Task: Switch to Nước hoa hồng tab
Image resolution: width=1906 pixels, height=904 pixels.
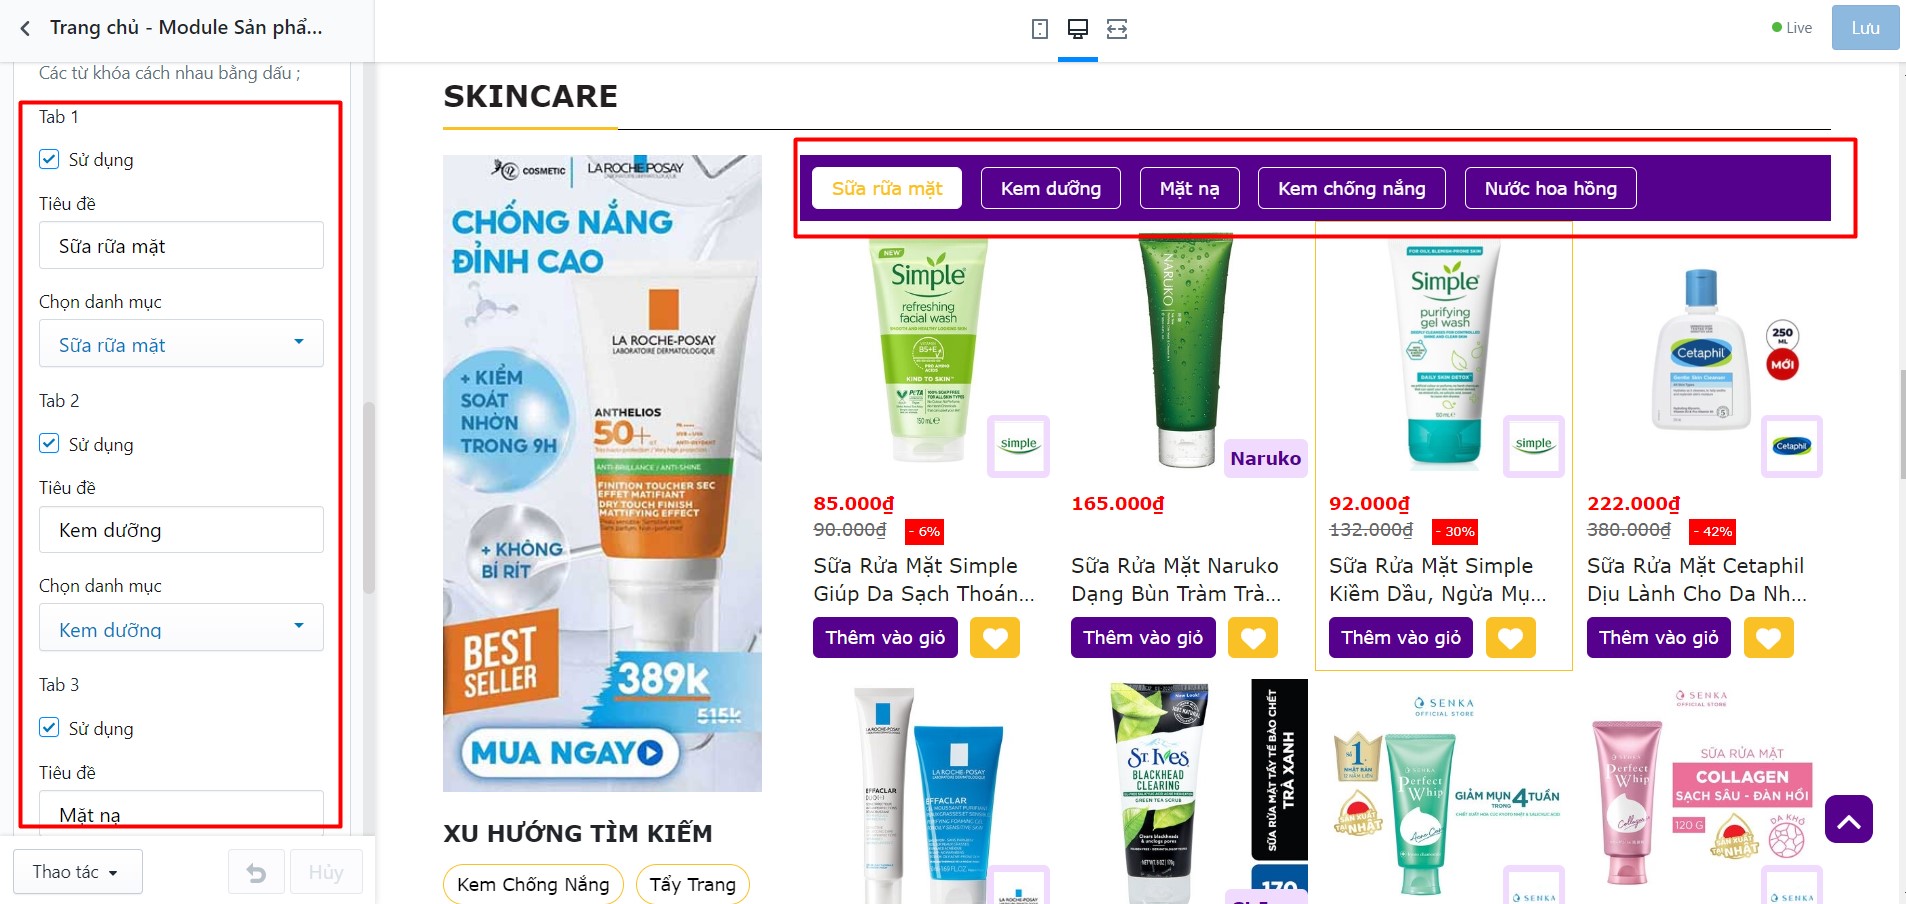Action: [x=1550, y=188]
